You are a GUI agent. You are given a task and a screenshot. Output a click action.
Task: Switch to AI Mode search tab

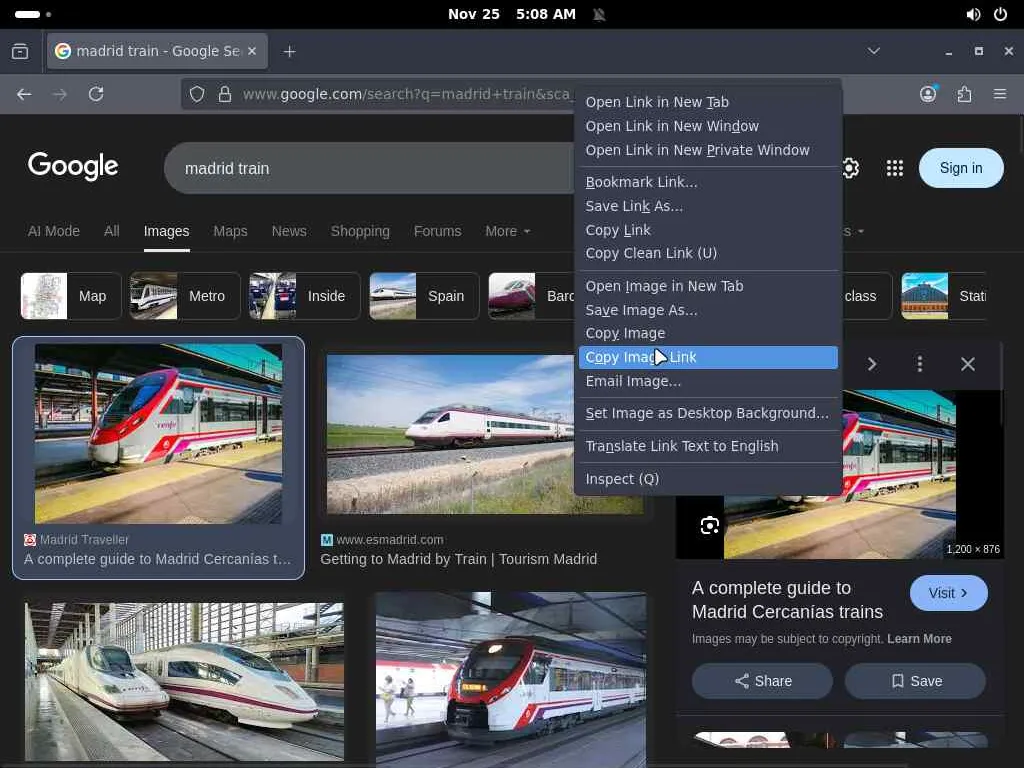[54, 231]
